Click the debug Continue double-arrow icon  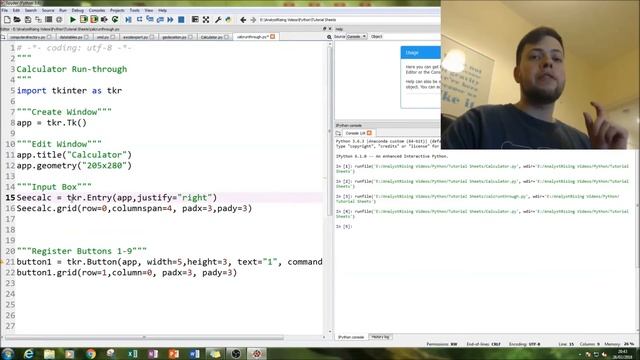170,20
